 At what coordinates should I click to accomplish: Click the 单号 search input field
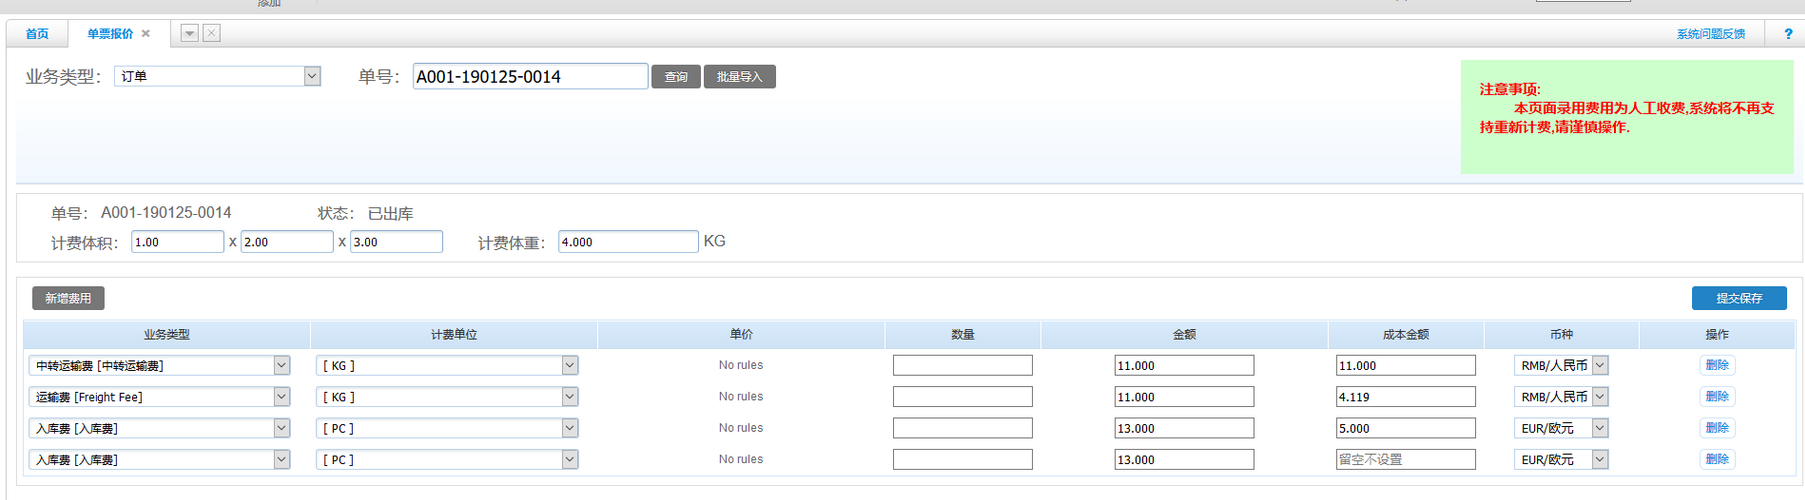click(x=529, y=77)
